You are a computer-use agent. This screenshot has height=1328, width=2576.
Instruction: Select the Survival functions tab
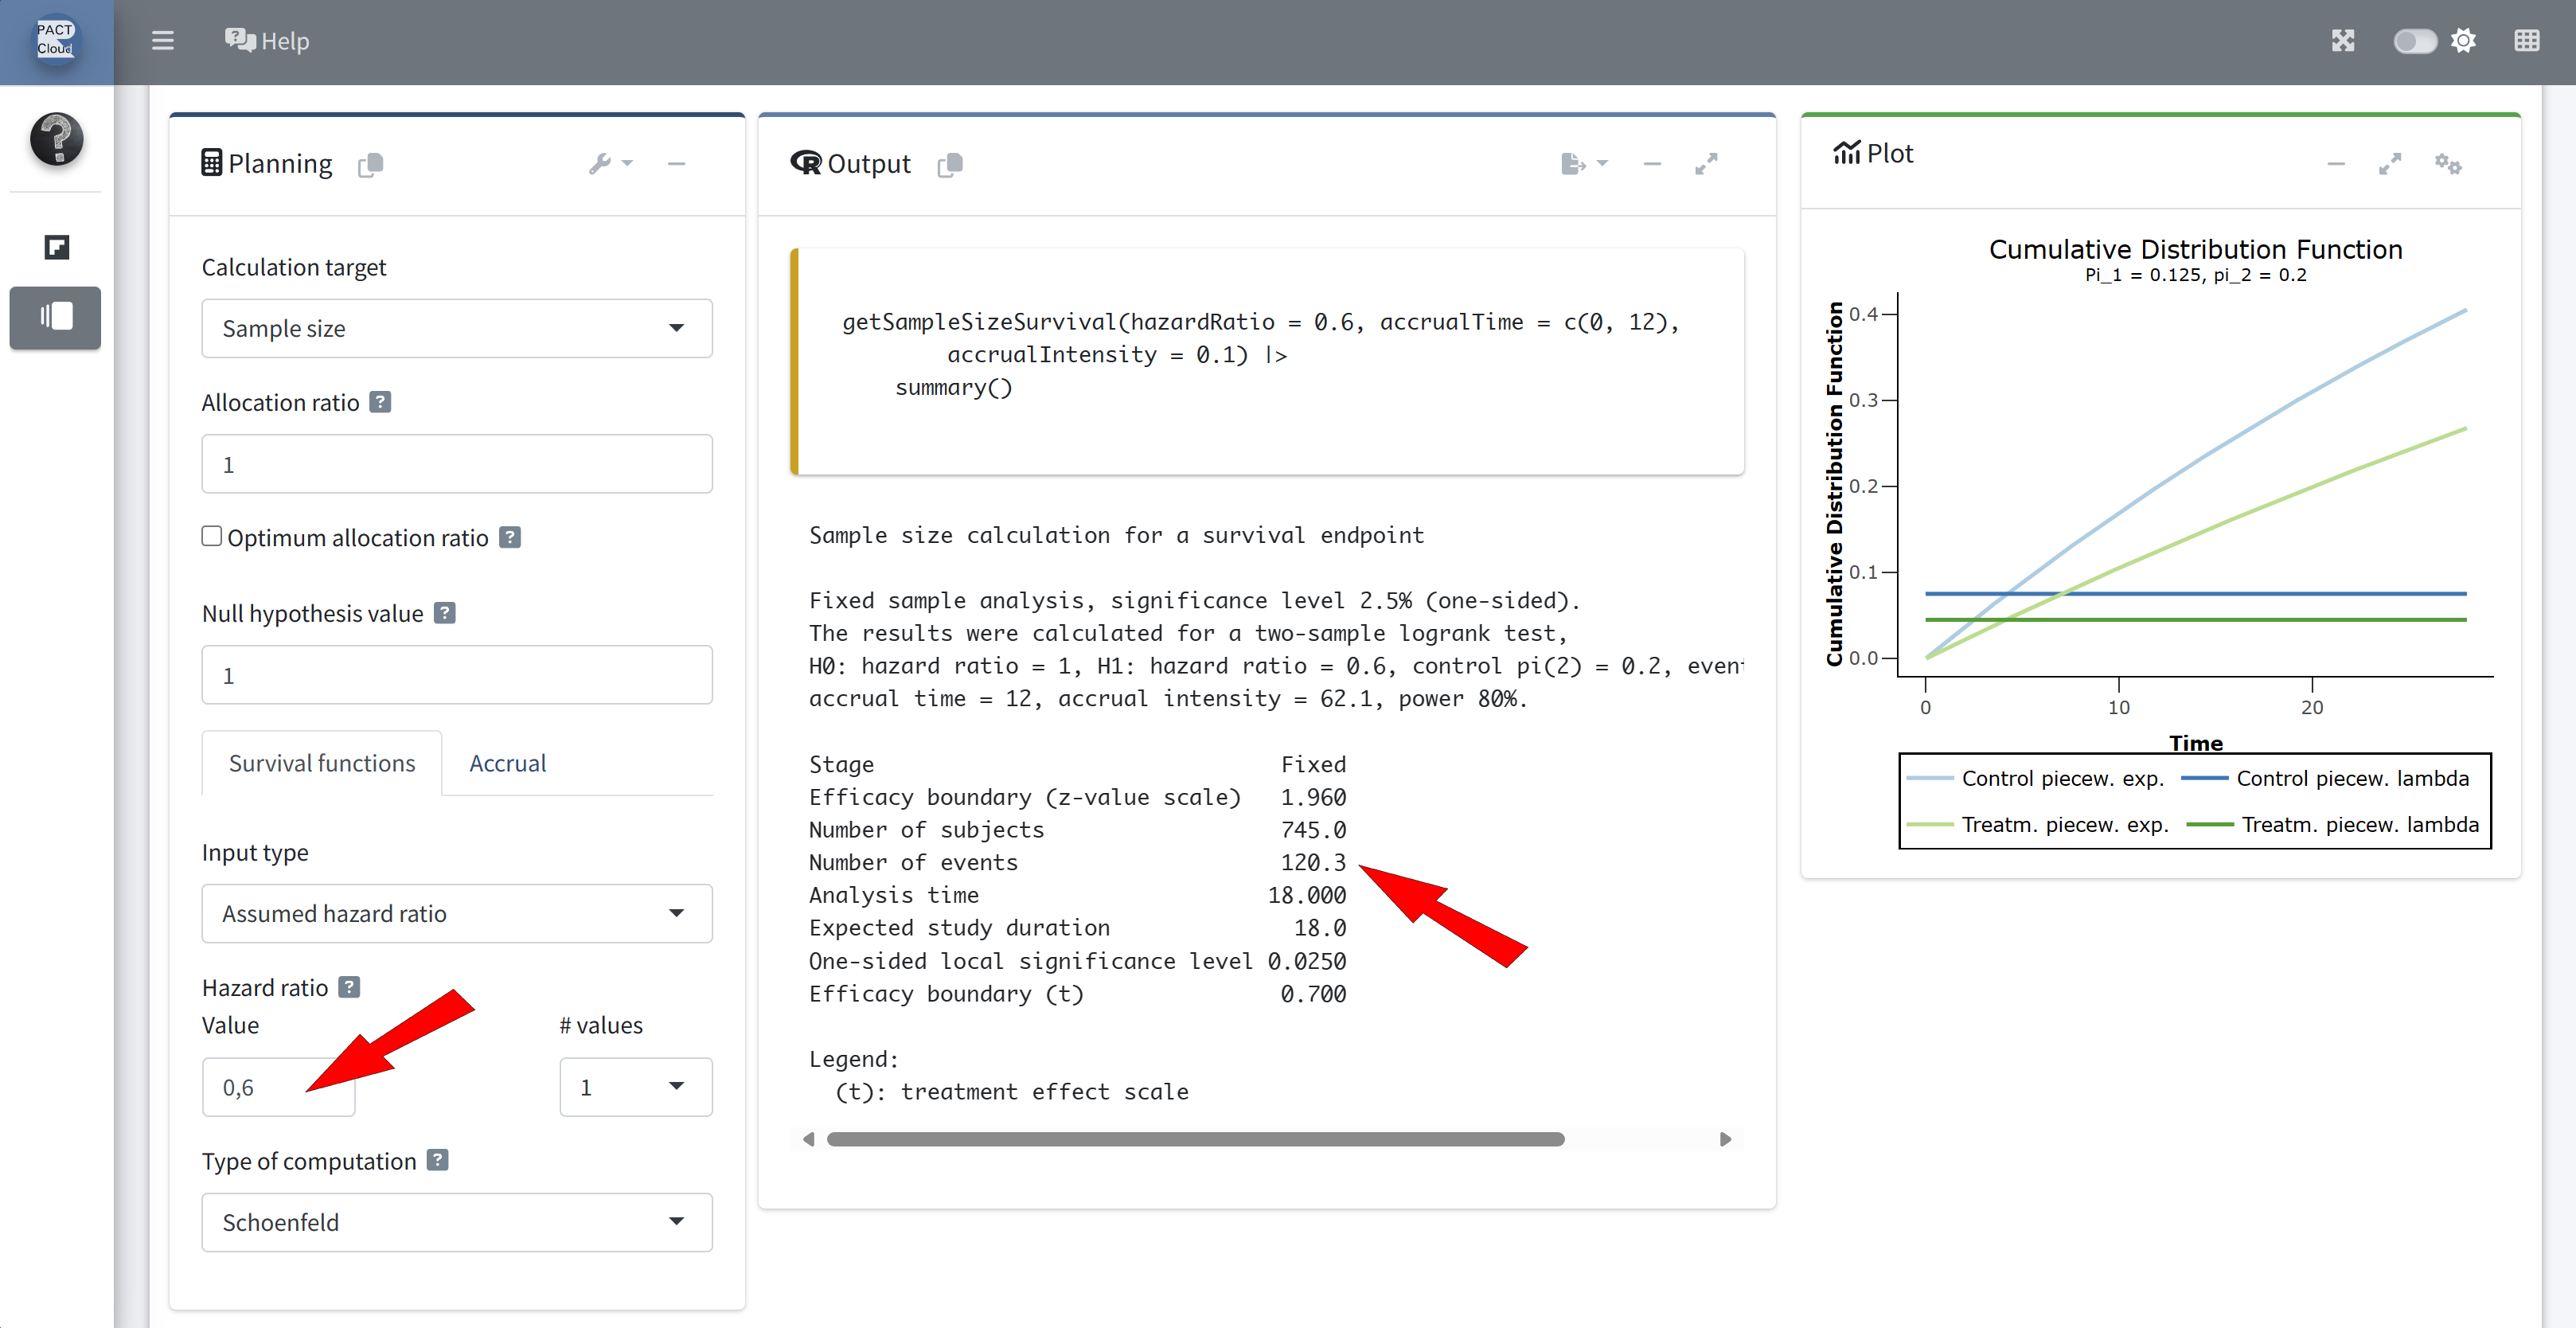point(321,763)
